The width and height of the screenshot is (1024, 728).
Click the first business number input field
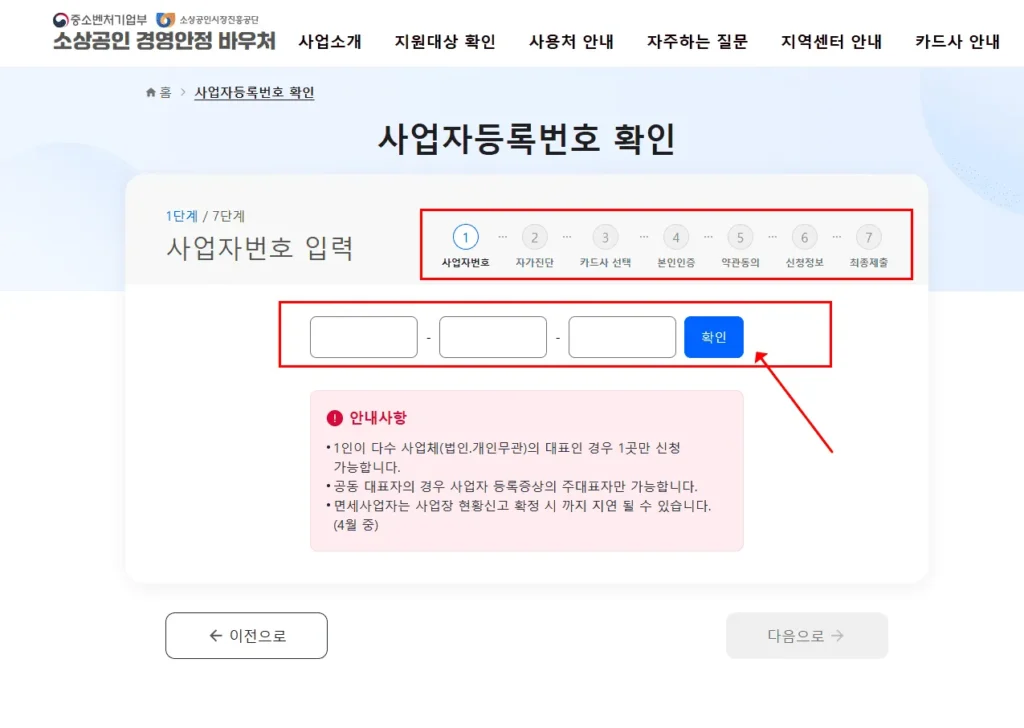pos(363,336)
